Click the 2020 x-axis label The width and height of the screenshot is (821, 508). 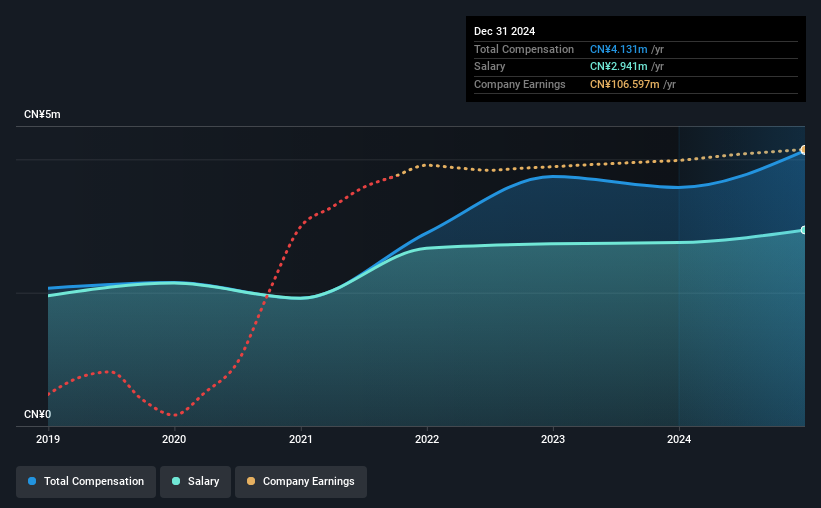(174, 439)
